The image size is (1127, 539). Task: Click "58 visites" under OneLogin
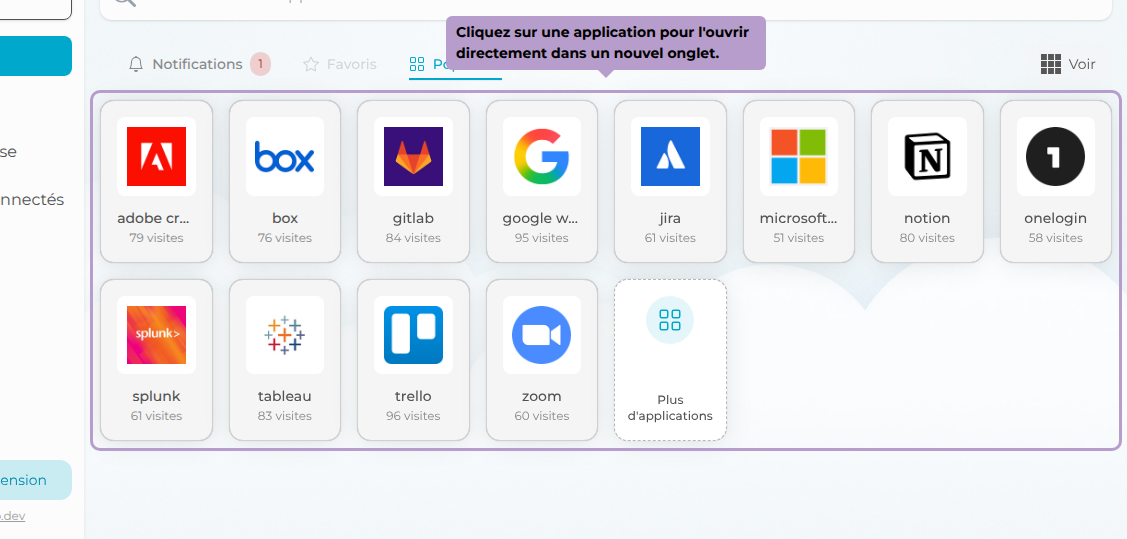coord(1055,238)
